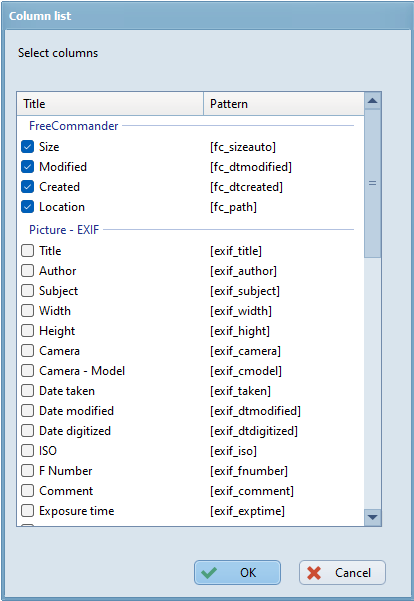Click the scrollbar up arrow
The height and width of the screenshot is (601, 414).
372,101
